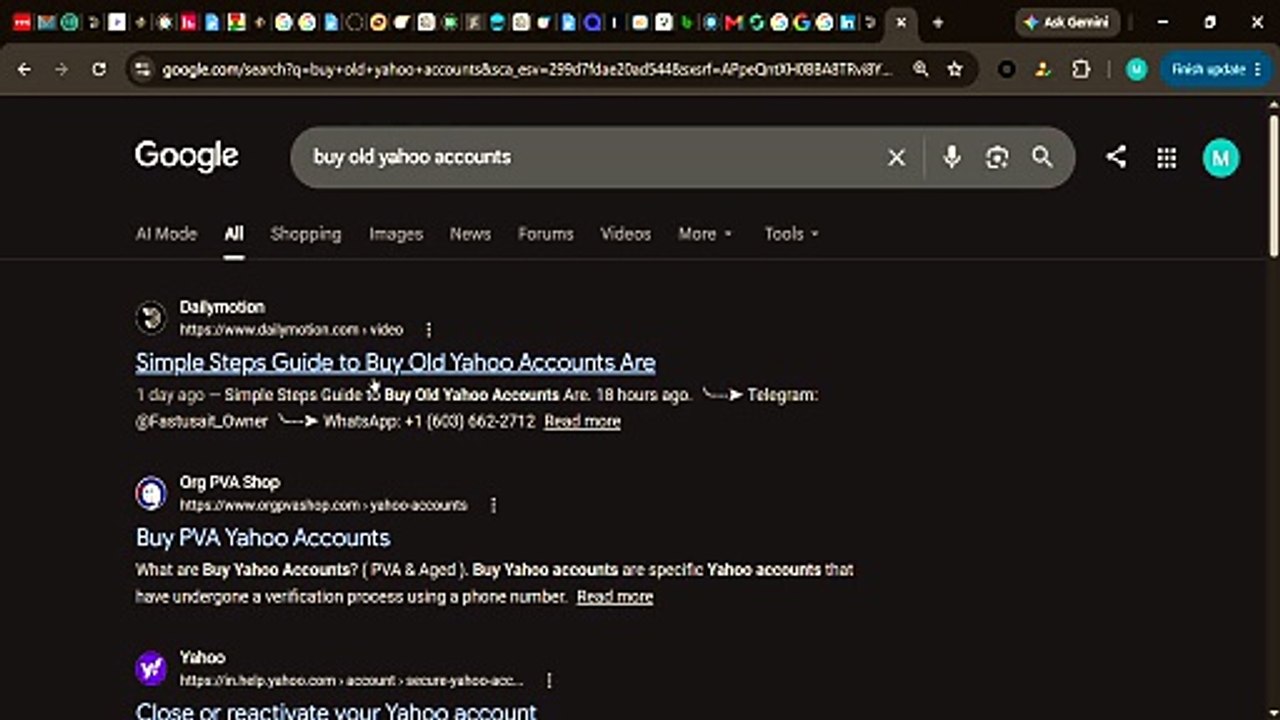Open the new tab plus button
1280x720 pixels.
coord(938,22)
